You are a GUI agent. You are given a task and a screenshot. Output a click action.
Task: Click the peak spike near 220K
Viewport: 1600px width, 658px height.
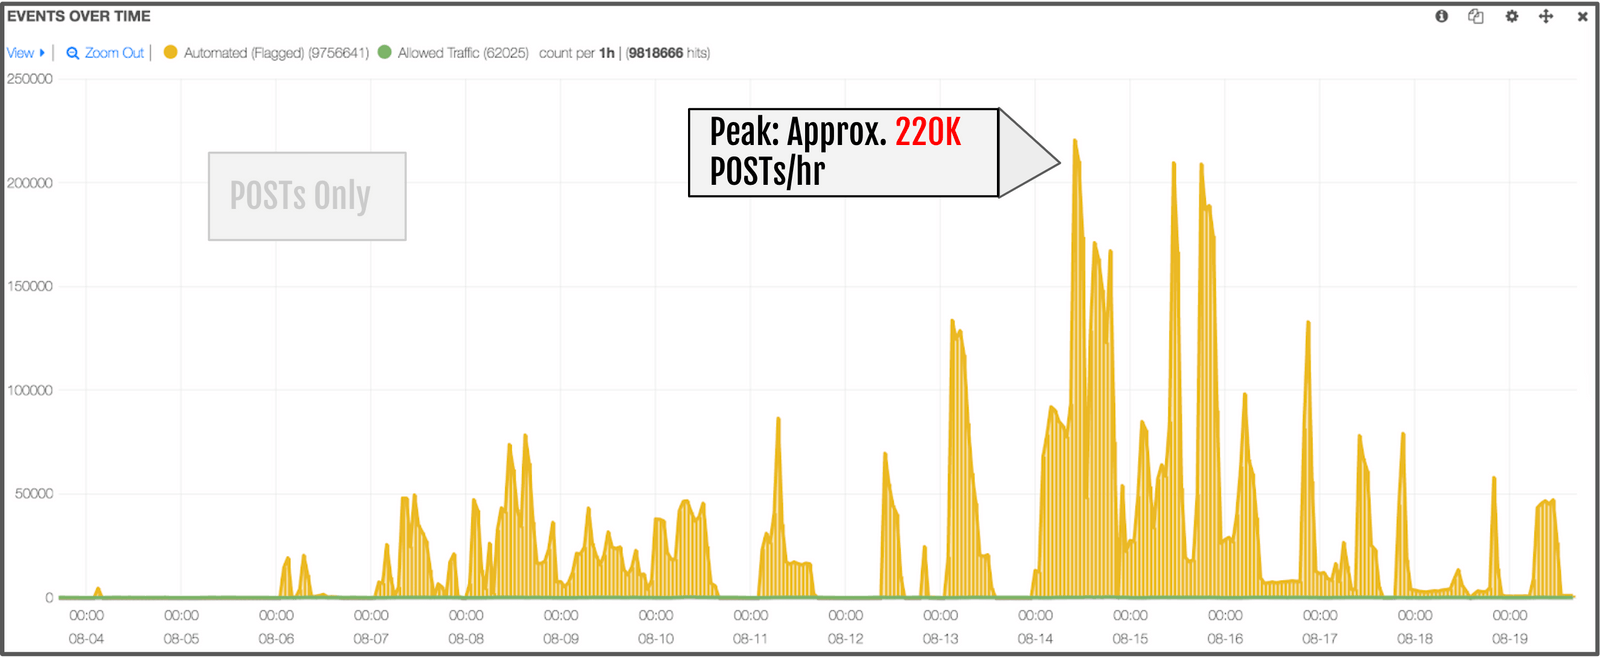[1075, 142]
